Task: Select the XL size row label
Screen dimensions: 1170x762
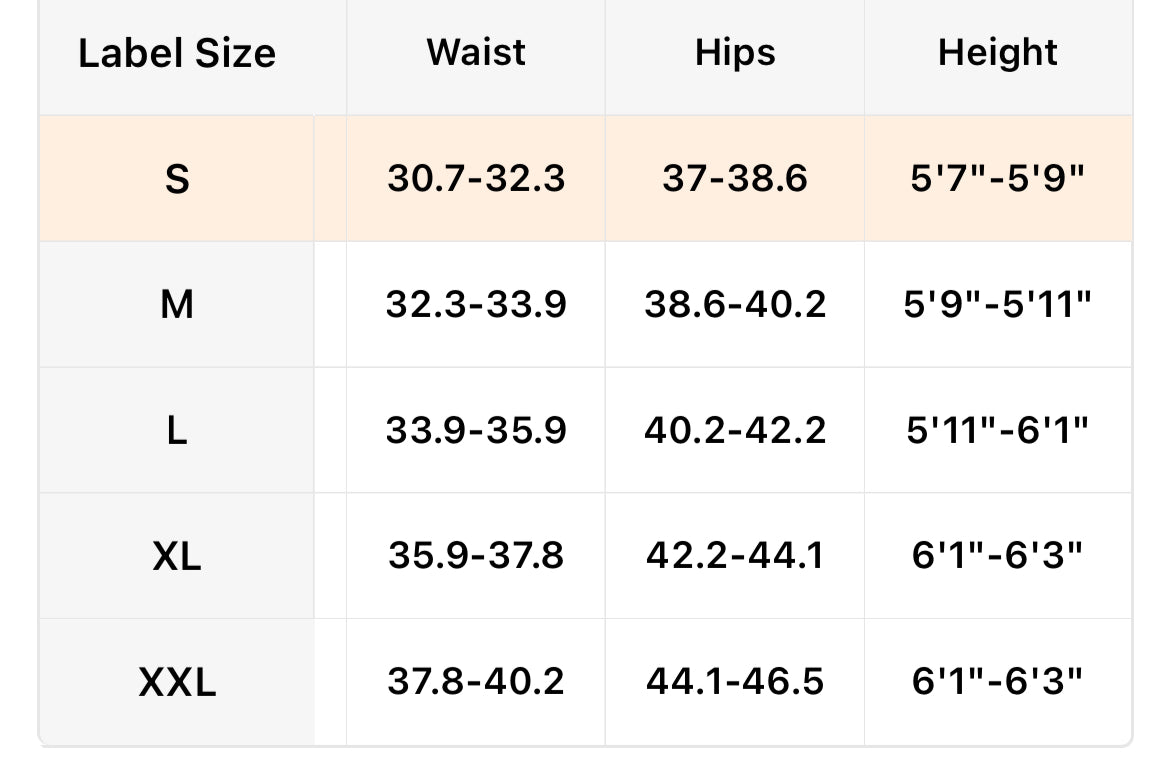Action: [x=177, y=557]
